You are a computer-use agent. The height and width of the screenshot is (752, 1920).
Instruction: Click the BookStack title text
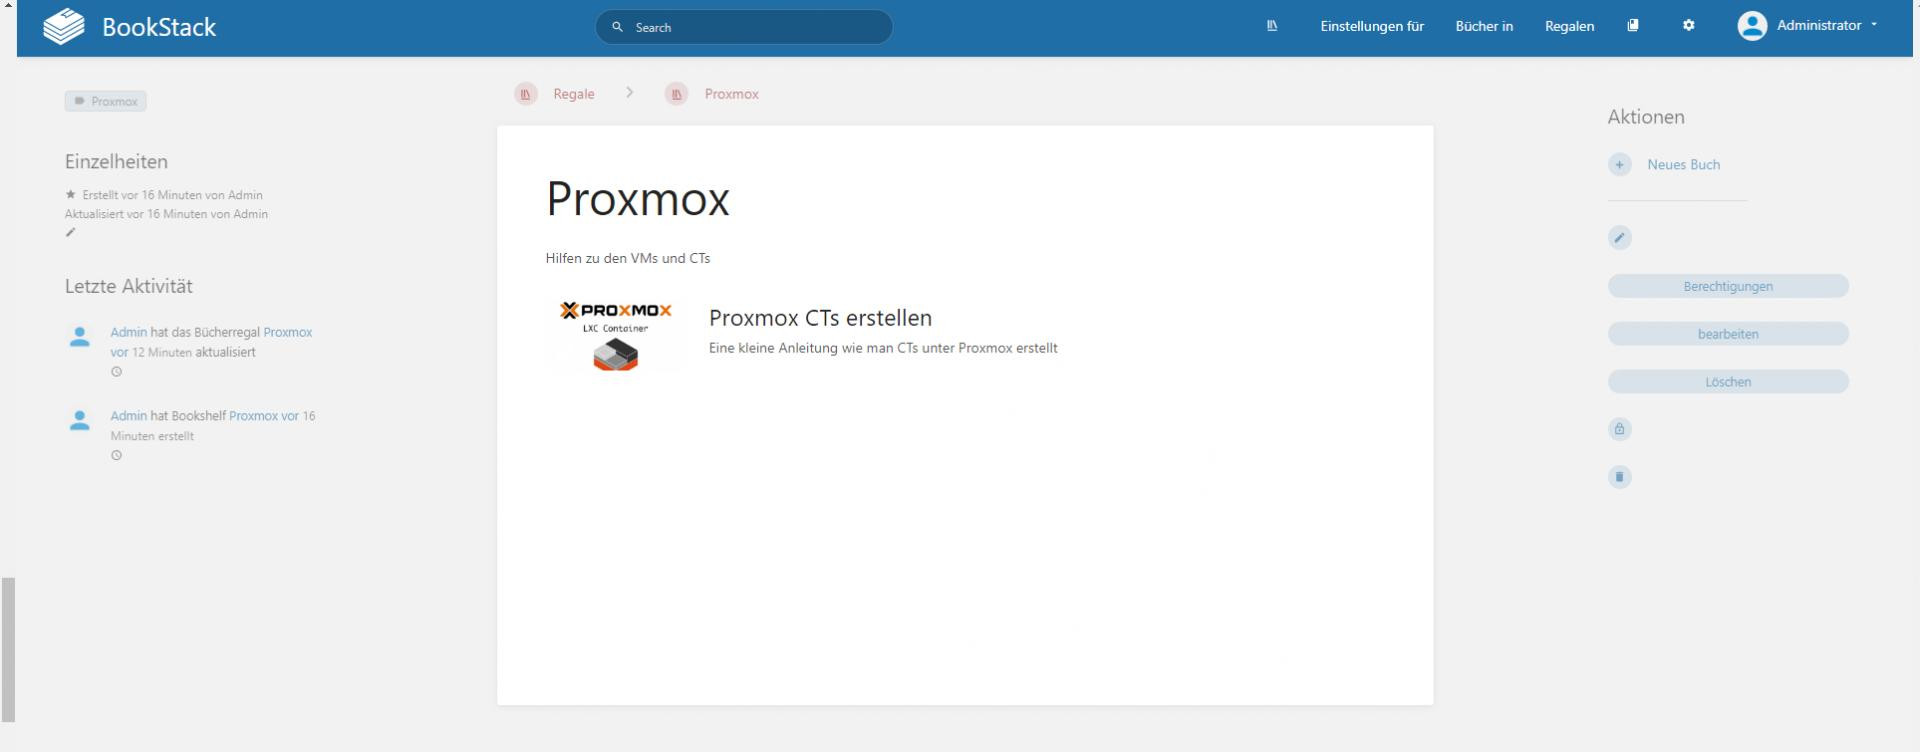[x=159, y=27]
